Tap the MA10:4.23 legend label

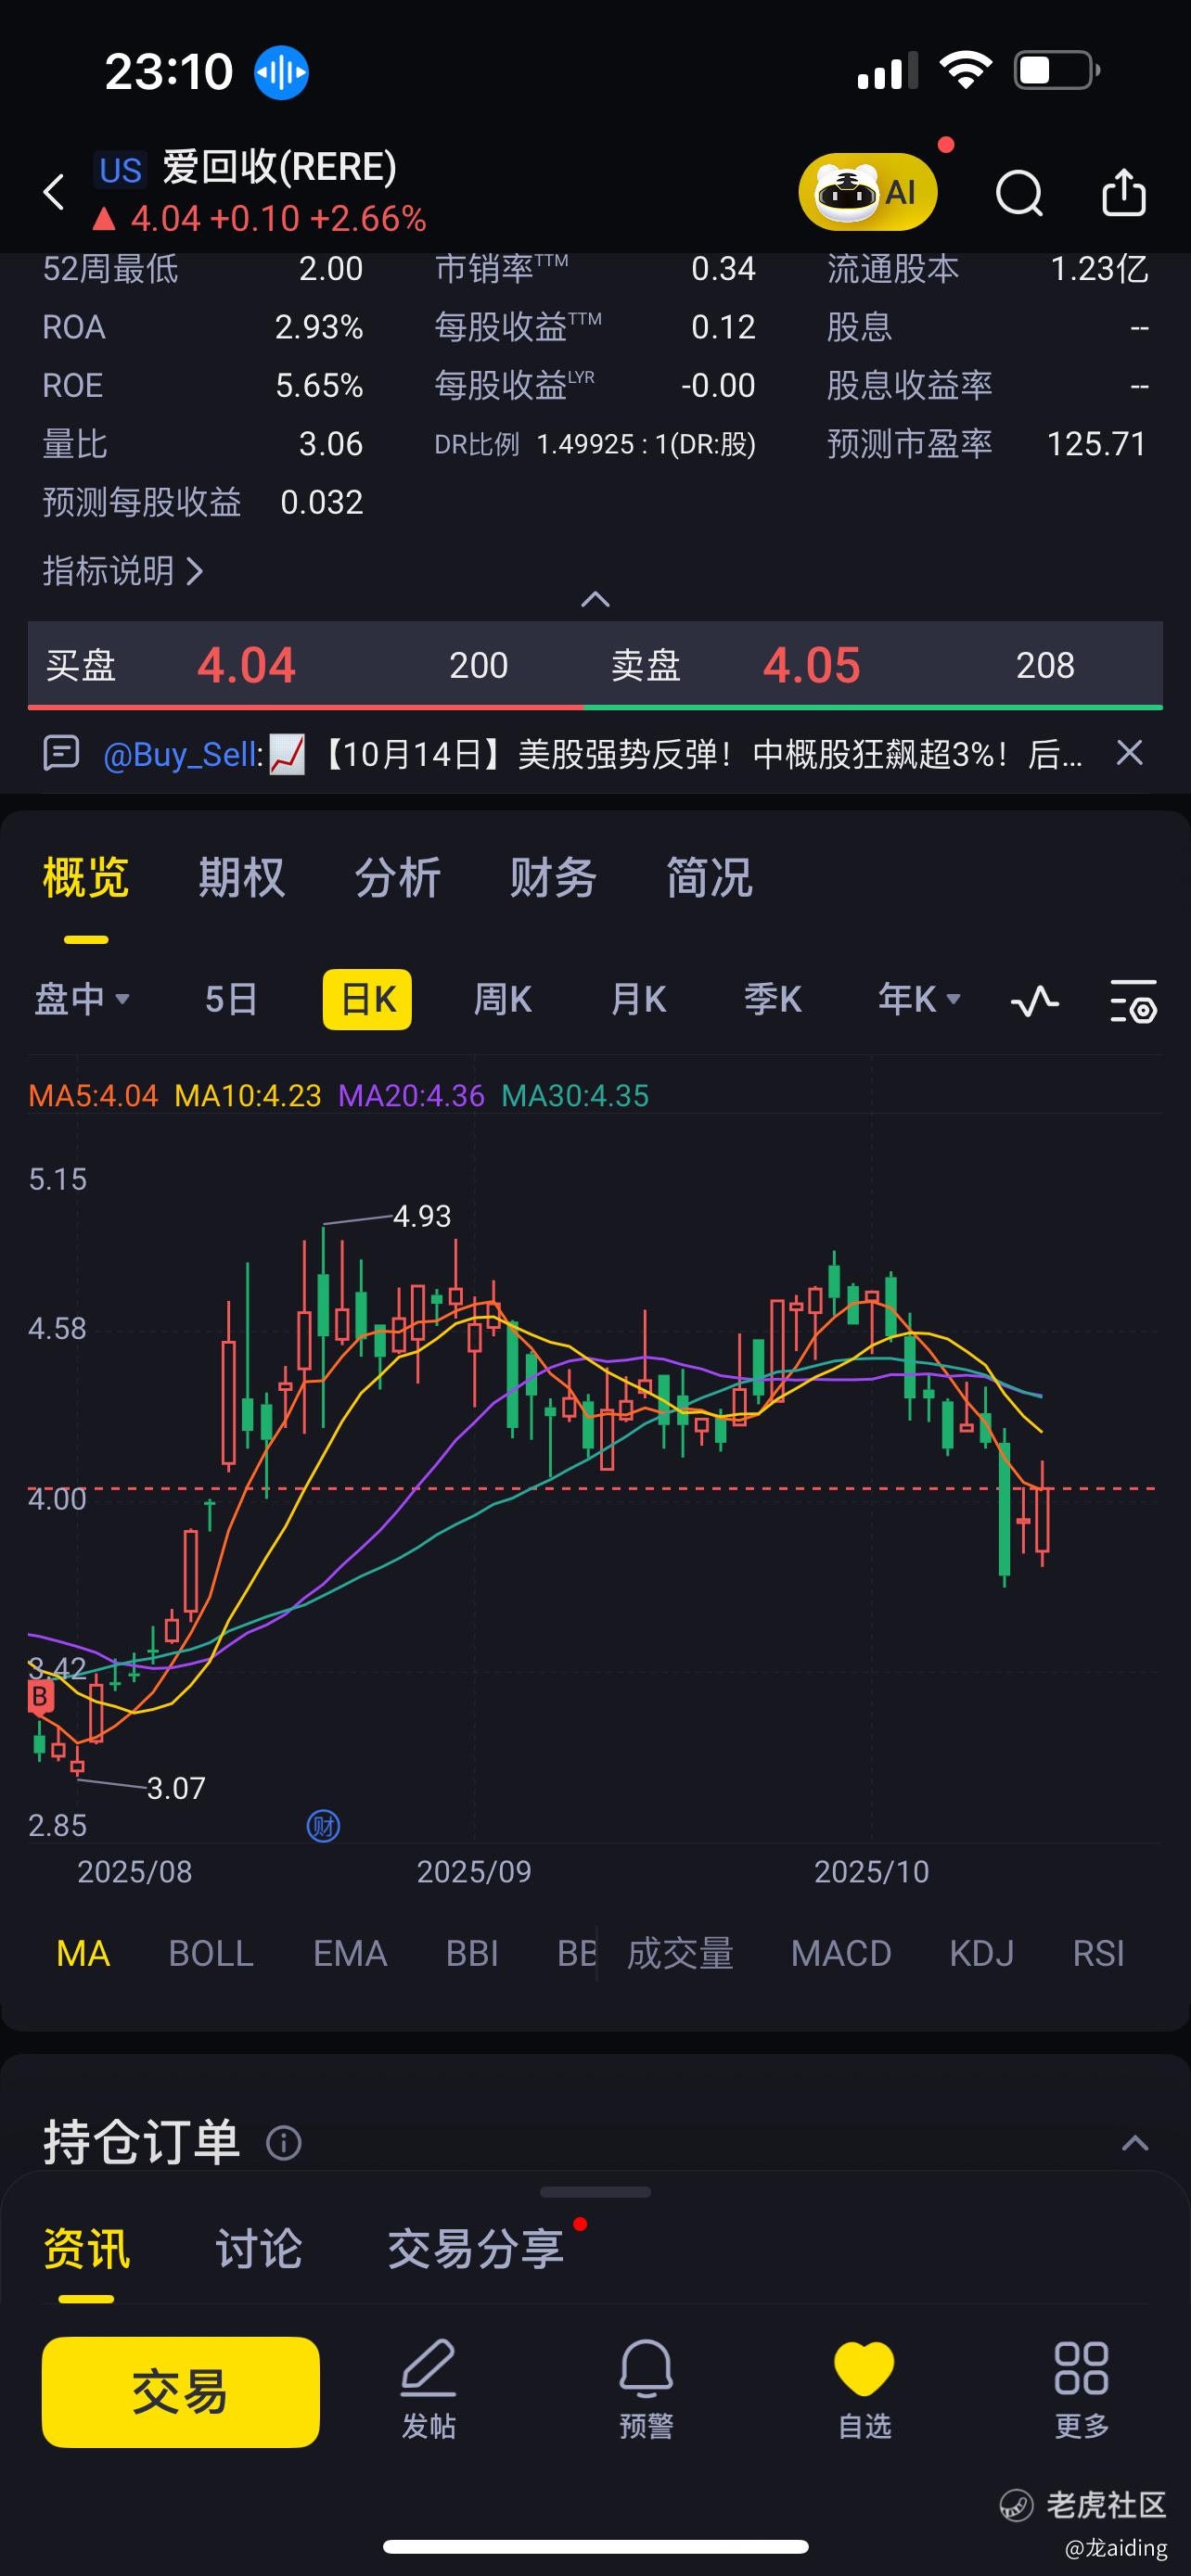pyautogui.click(x=248, y=1096)
